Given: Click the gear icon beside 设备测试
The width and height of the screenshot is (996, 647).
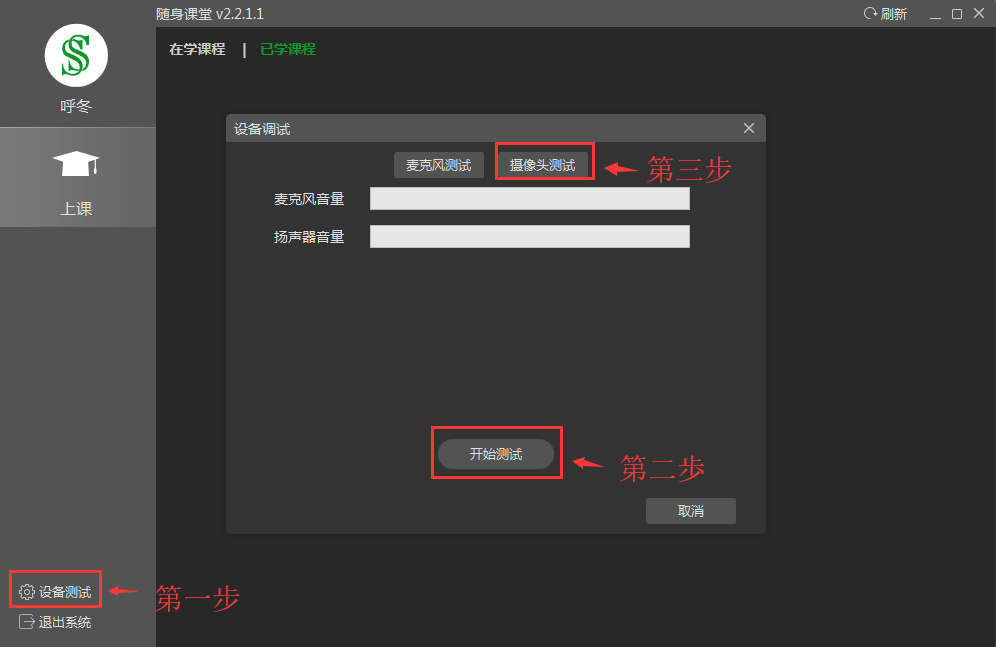Looking at the screenshot, I should (x=27, y=592).
